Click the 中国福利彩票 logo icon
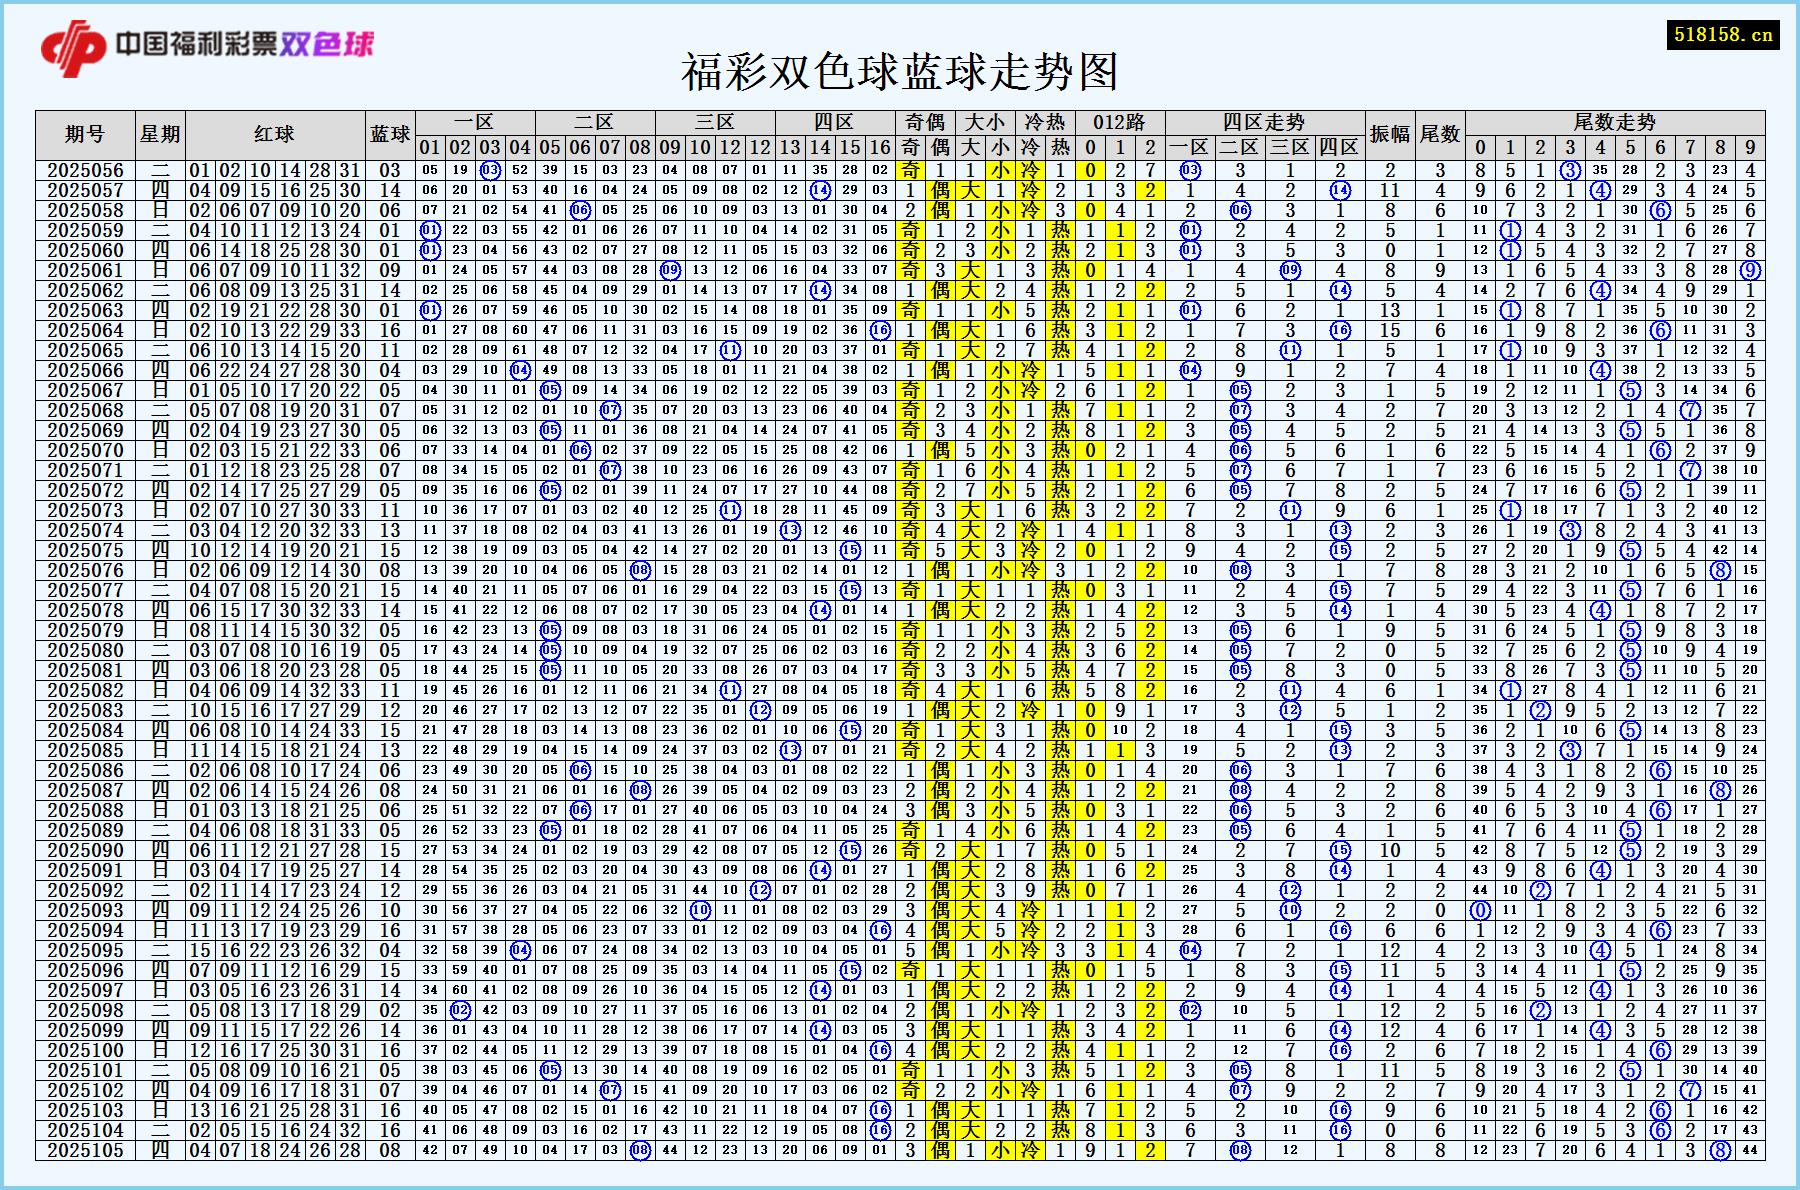The width and height of the screenshot is (1800, 1190). tap(72, 45)
